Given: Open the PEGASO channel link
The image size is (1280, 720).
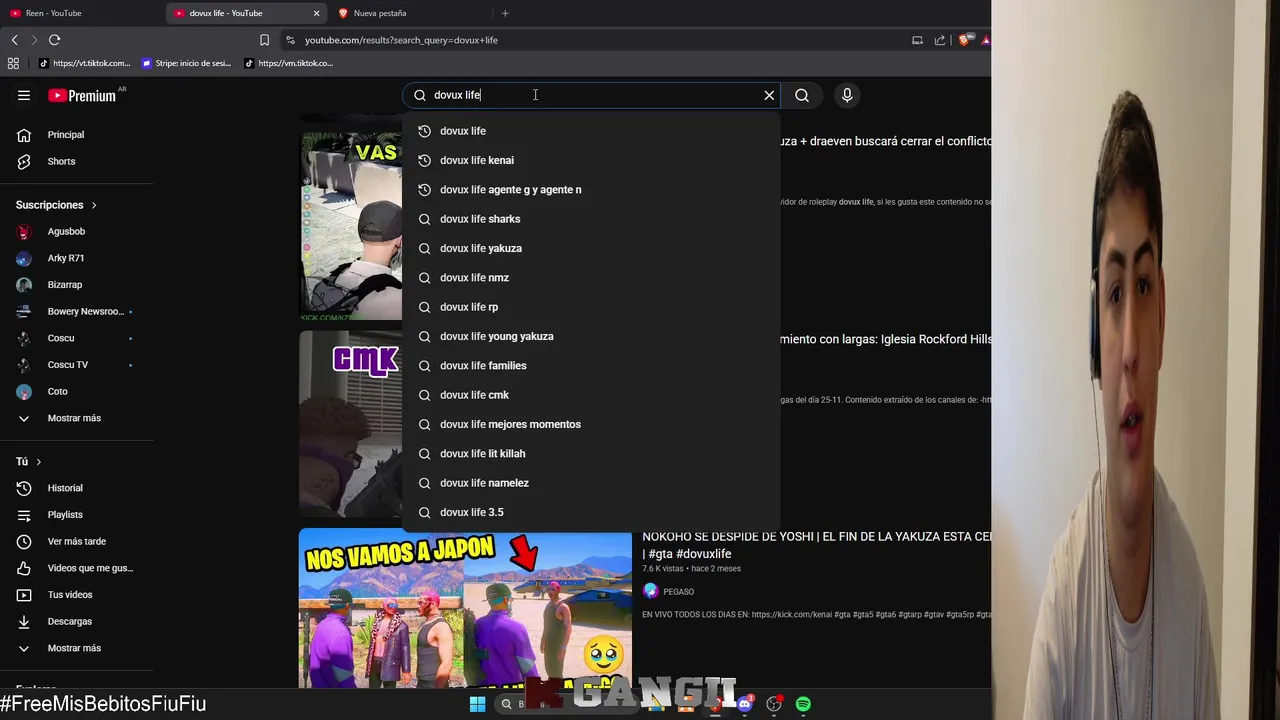Looking at the screenshot, I should (678, 591).
